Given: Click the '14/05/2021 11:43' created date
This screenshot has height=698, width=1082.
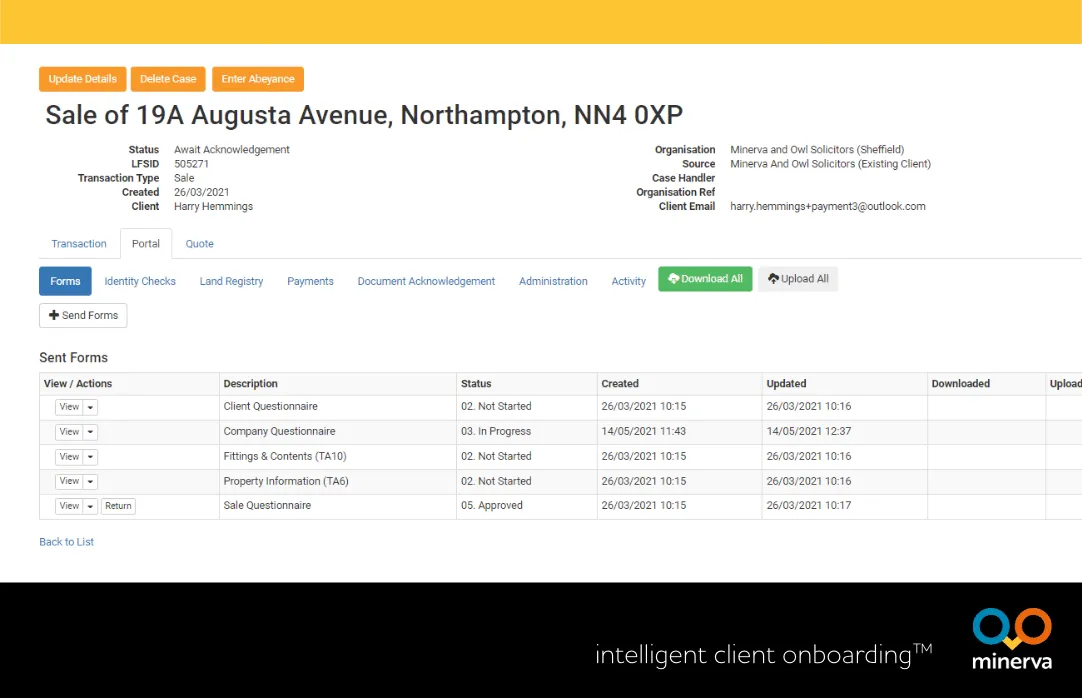Looking at the screenshot, I should point(644,431).
